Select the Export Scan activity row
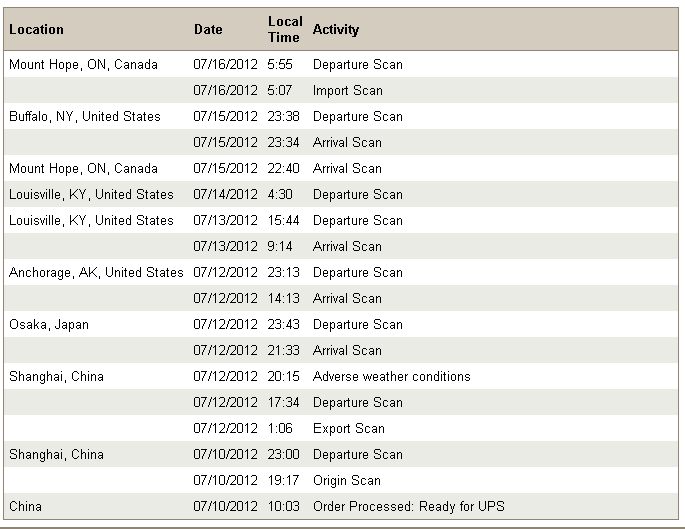 [x=341, y=428]
